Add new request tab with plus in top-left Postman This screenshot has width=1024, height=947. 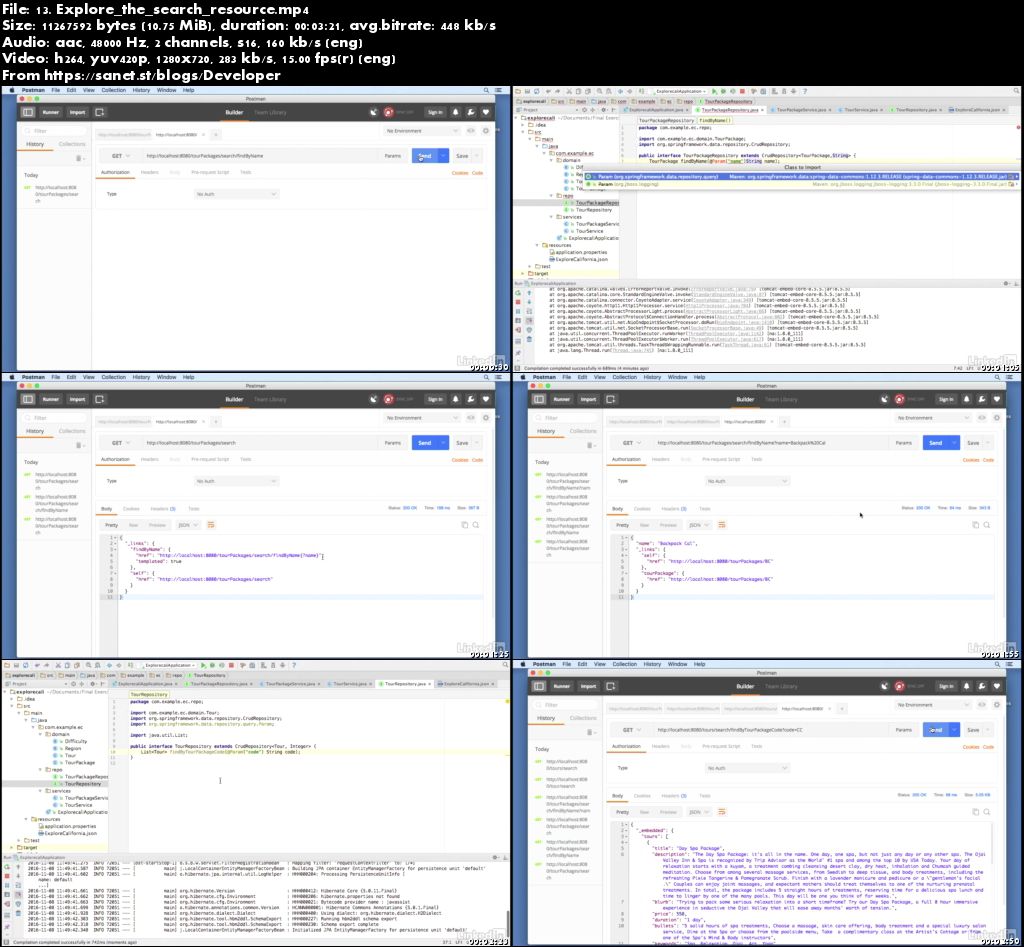tap(216, 135)
